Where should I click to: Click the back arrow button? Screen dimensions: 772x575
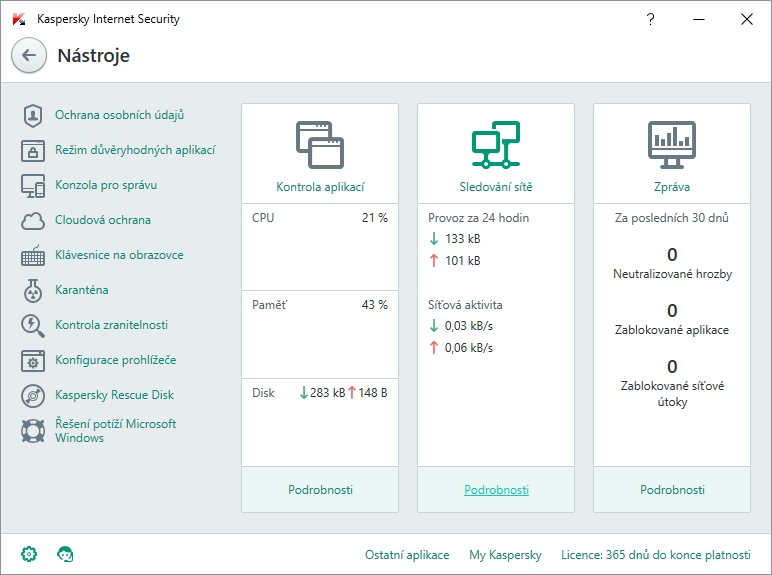pos(29,56)
